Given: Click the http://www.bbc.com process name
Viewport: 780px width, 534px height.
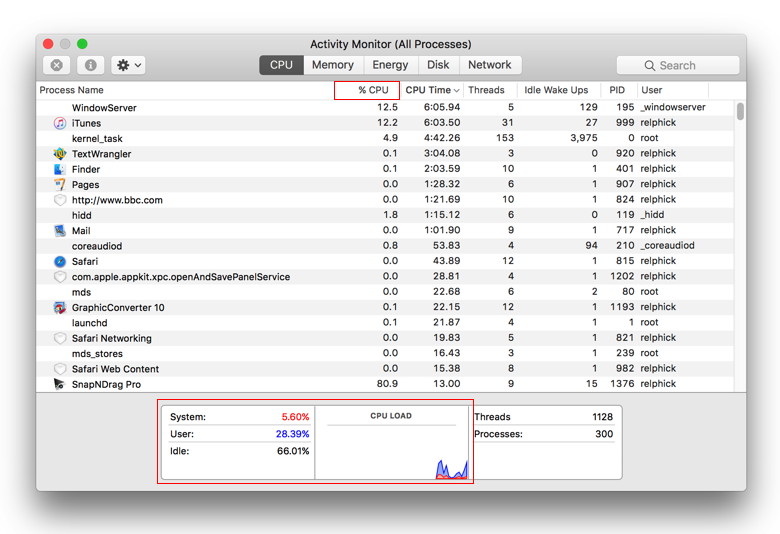Looking at the screenshot, I should [117, 200].
